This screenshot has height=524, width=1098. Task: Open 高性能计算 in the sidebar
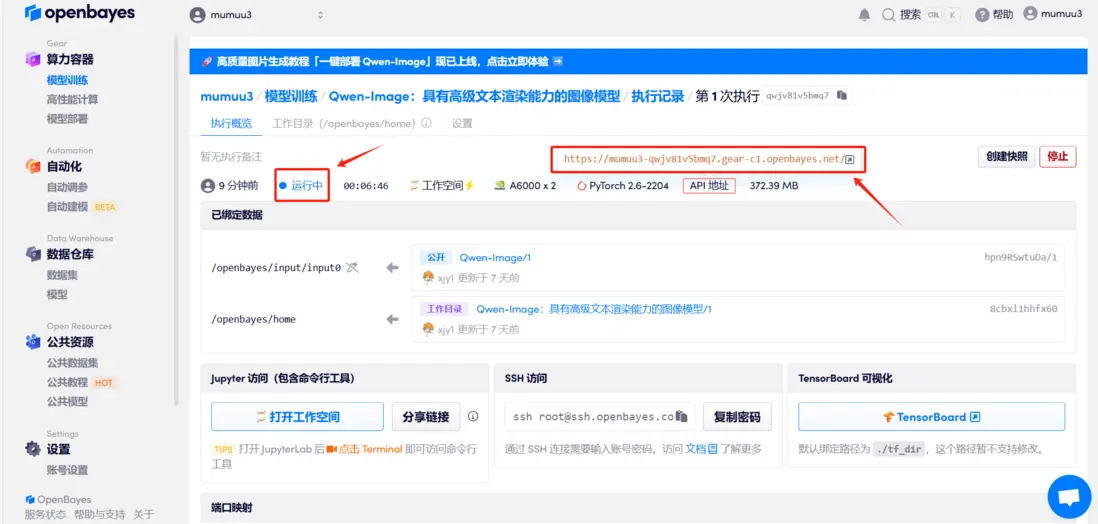72,99
